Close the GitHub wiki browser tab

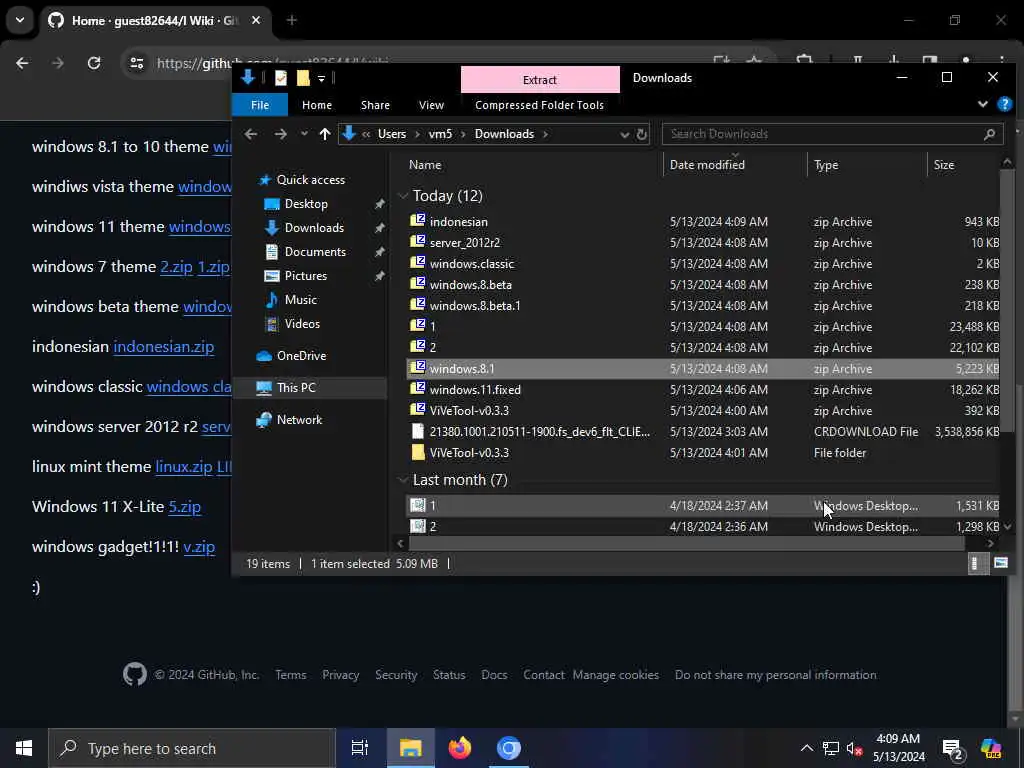point(256,20)
